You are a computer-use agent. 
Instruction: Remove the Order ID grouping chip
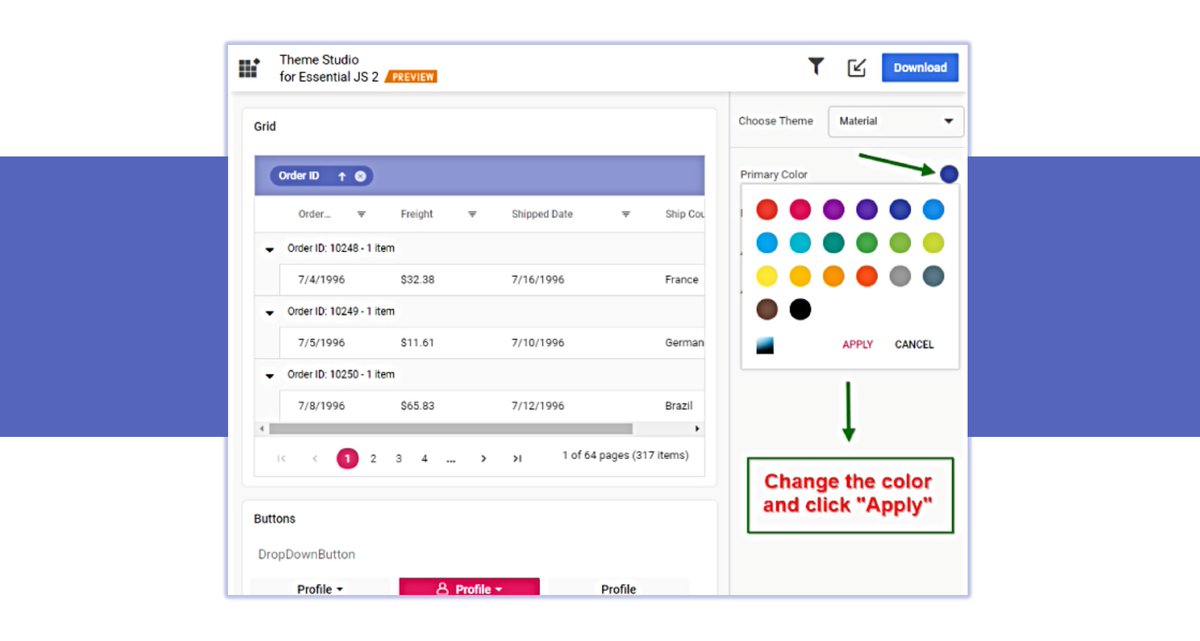pos(360,176)
